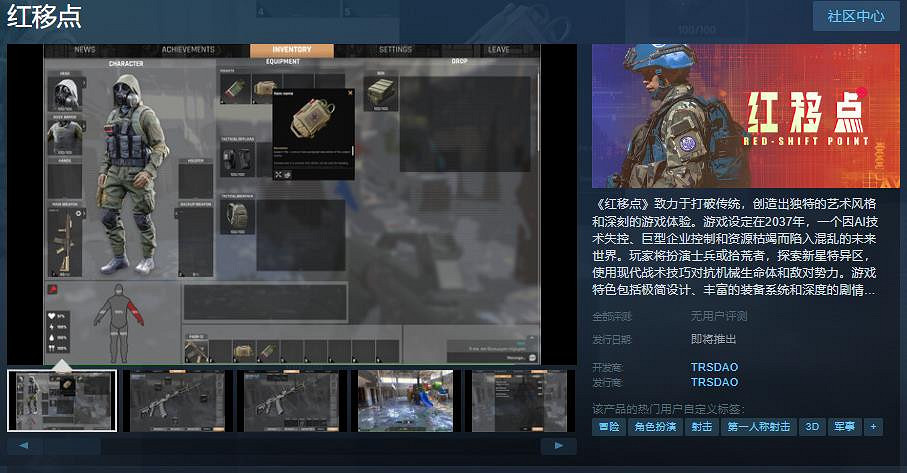Click the Red-Shift Point header banner image
Screen dimensions: 907x473
coord(745,115)
